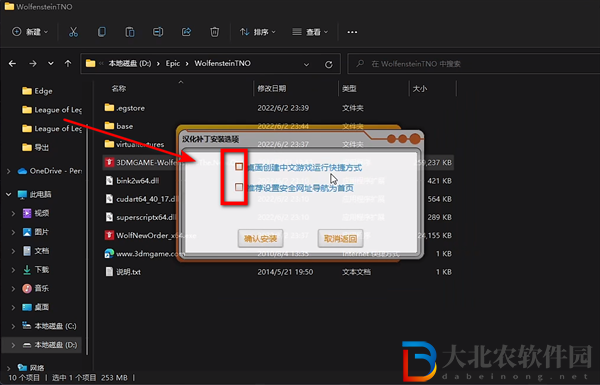600x385 pixels.
Task: Go up one folder level arrow
Action: point(68,64)
